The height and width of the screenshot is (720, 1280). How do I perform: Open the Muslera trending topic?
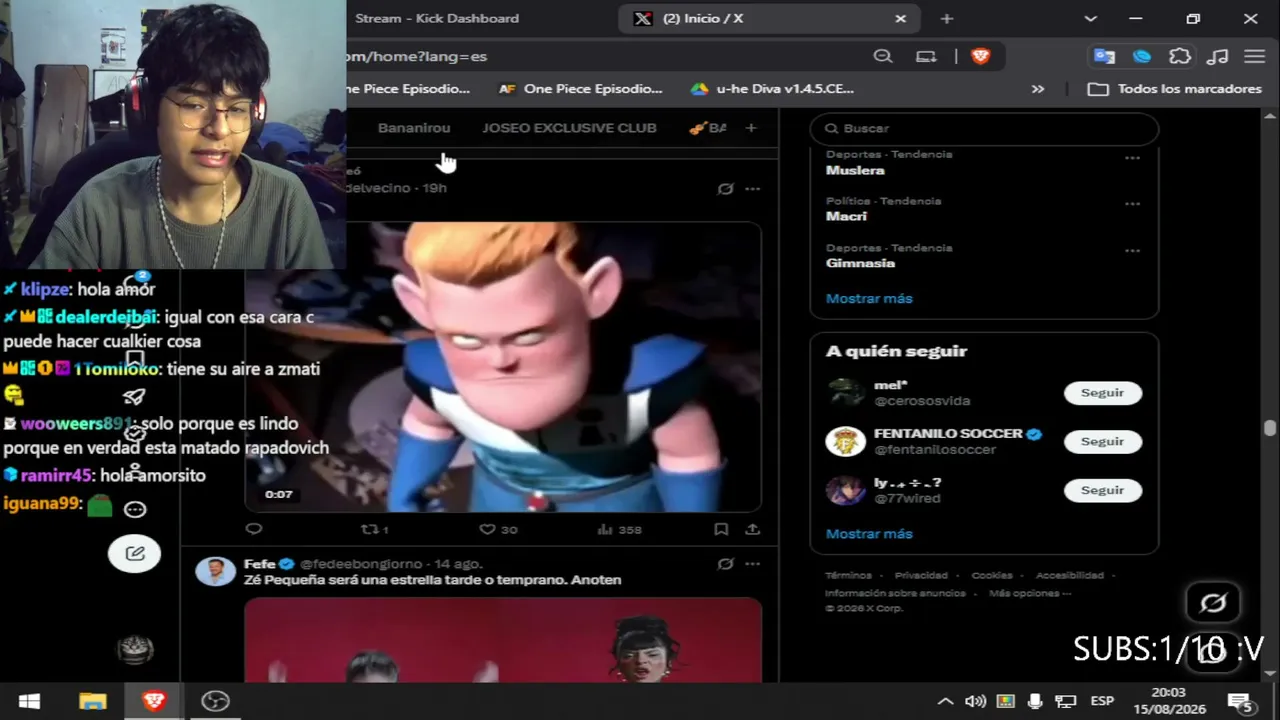855,170
